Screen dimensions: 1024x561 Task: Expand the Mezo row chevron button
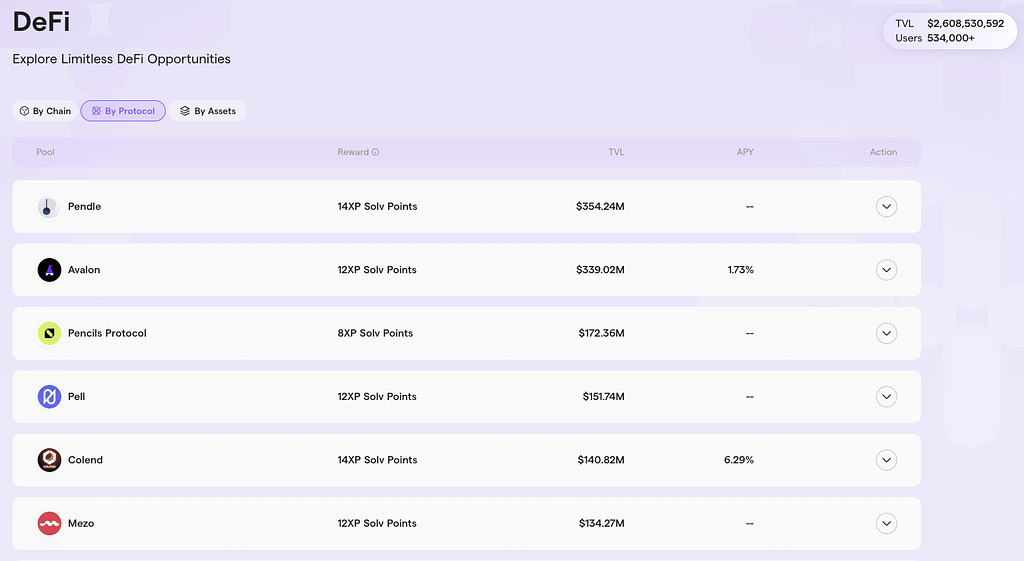[x=886, y=523]
